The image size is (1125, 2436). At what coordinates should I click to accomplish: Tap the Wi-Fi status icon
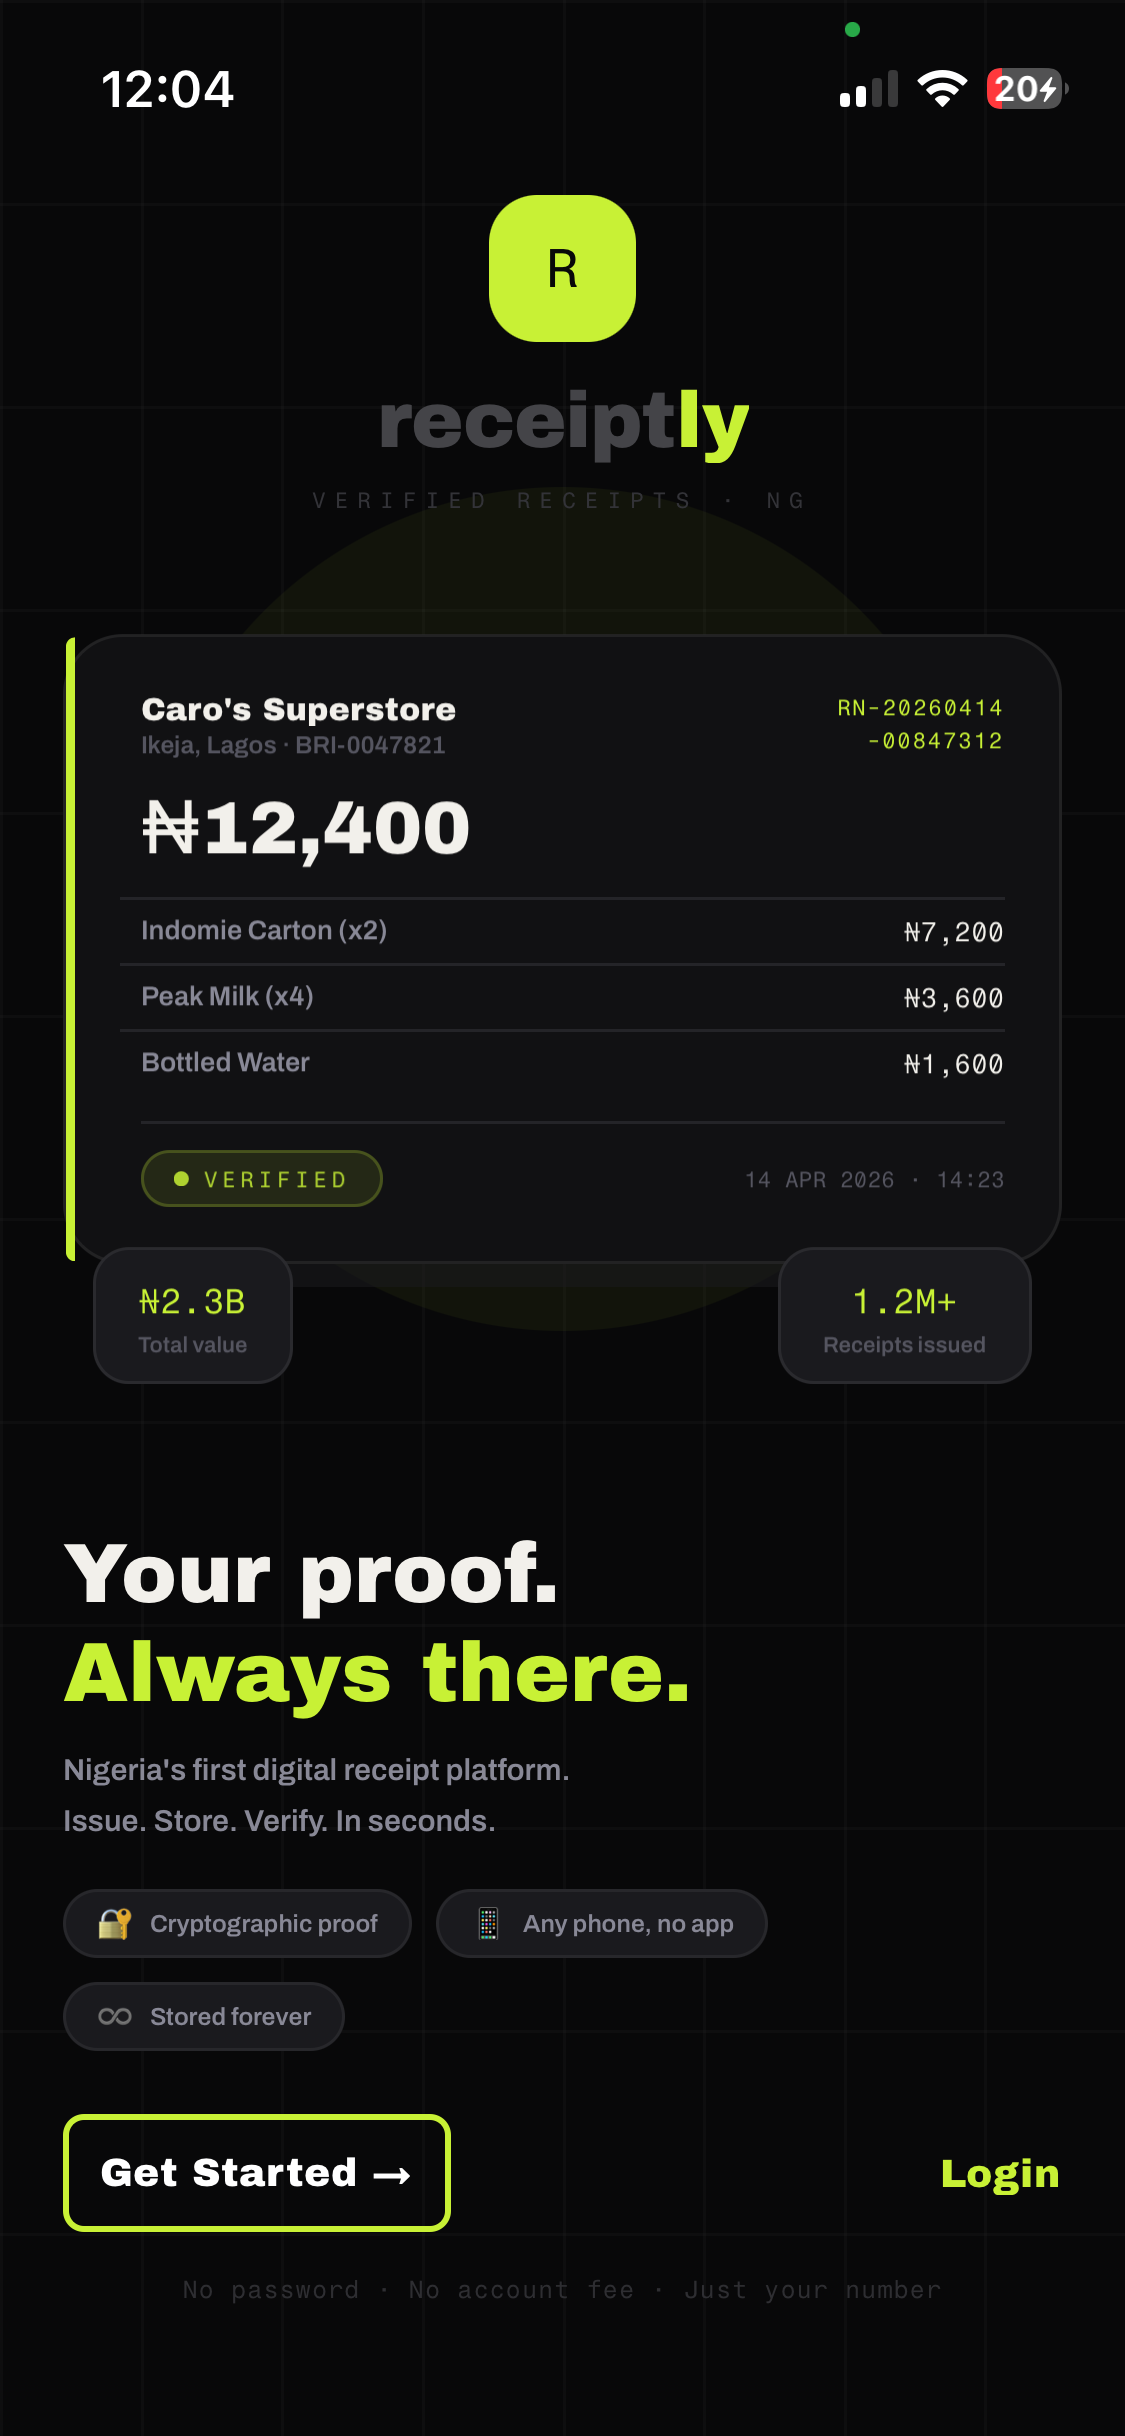pos(942,88)
